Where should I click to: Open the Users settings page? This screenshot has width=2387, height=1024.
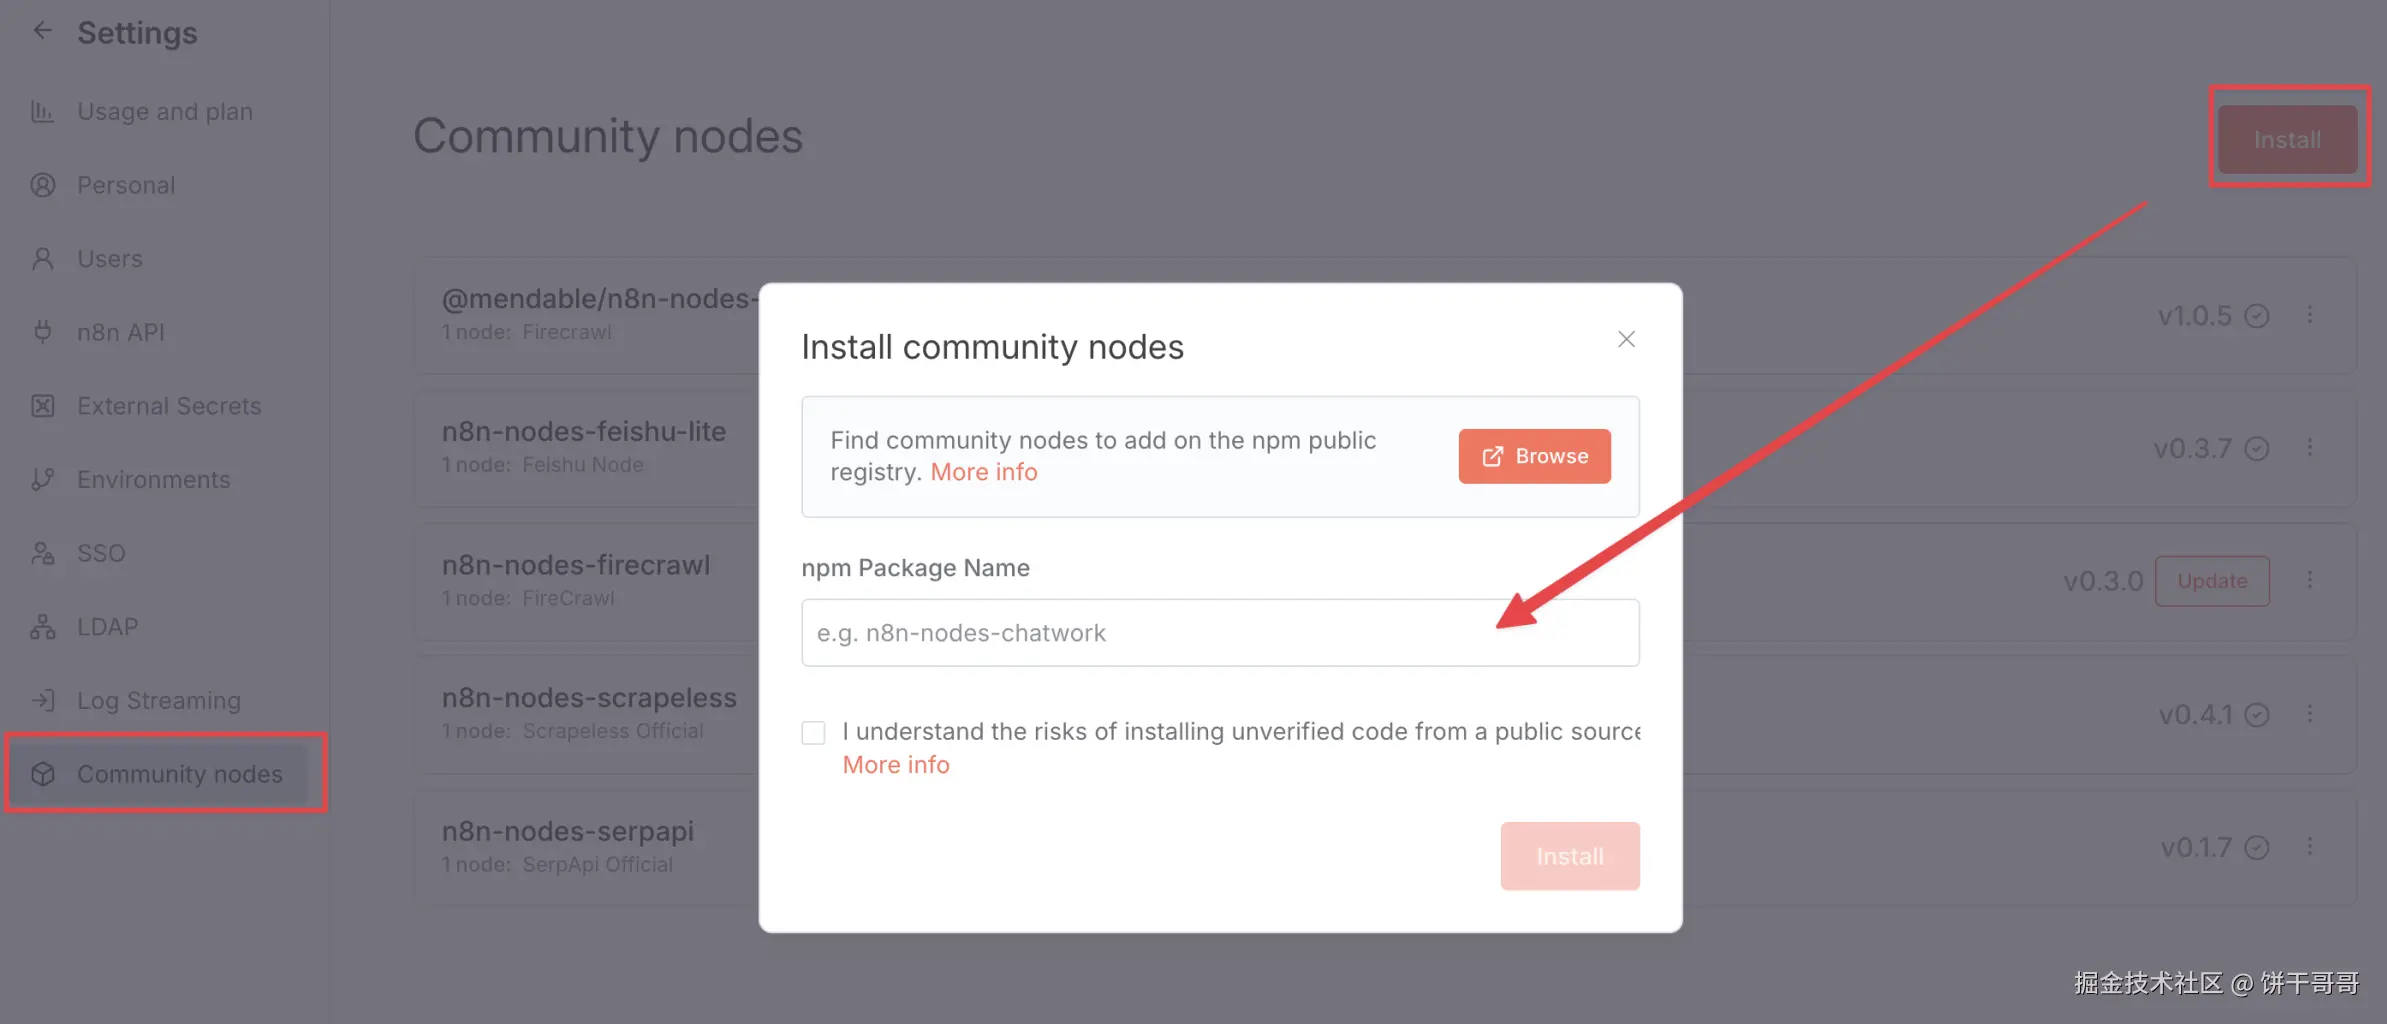[x=109, y=259]
